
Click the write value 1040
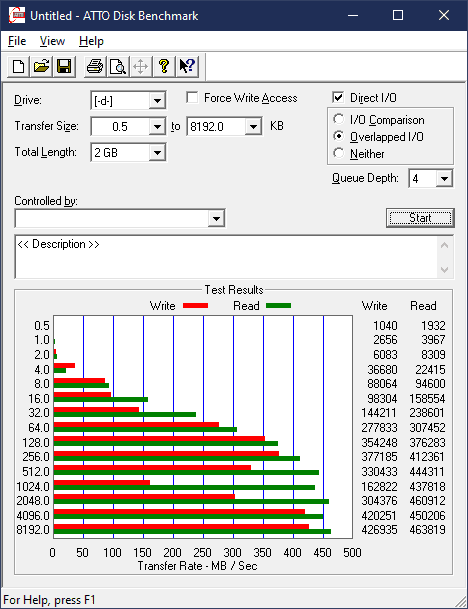(x=385, y=325)
